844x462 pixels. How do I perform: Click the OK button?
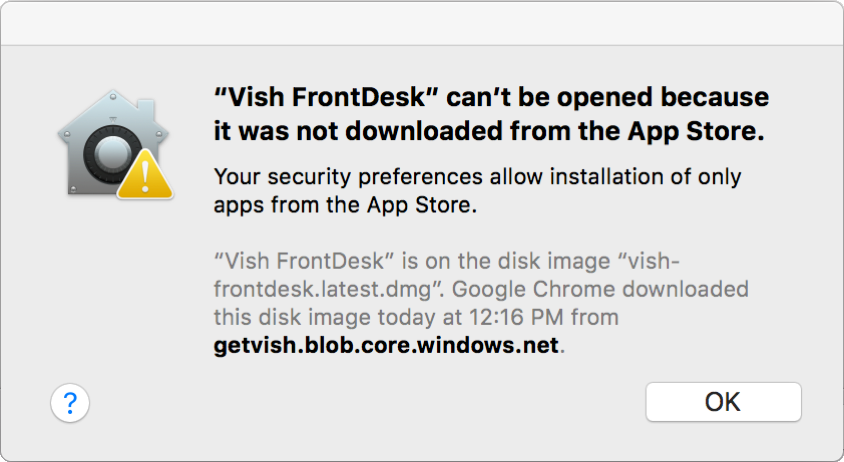pos(723,402)
